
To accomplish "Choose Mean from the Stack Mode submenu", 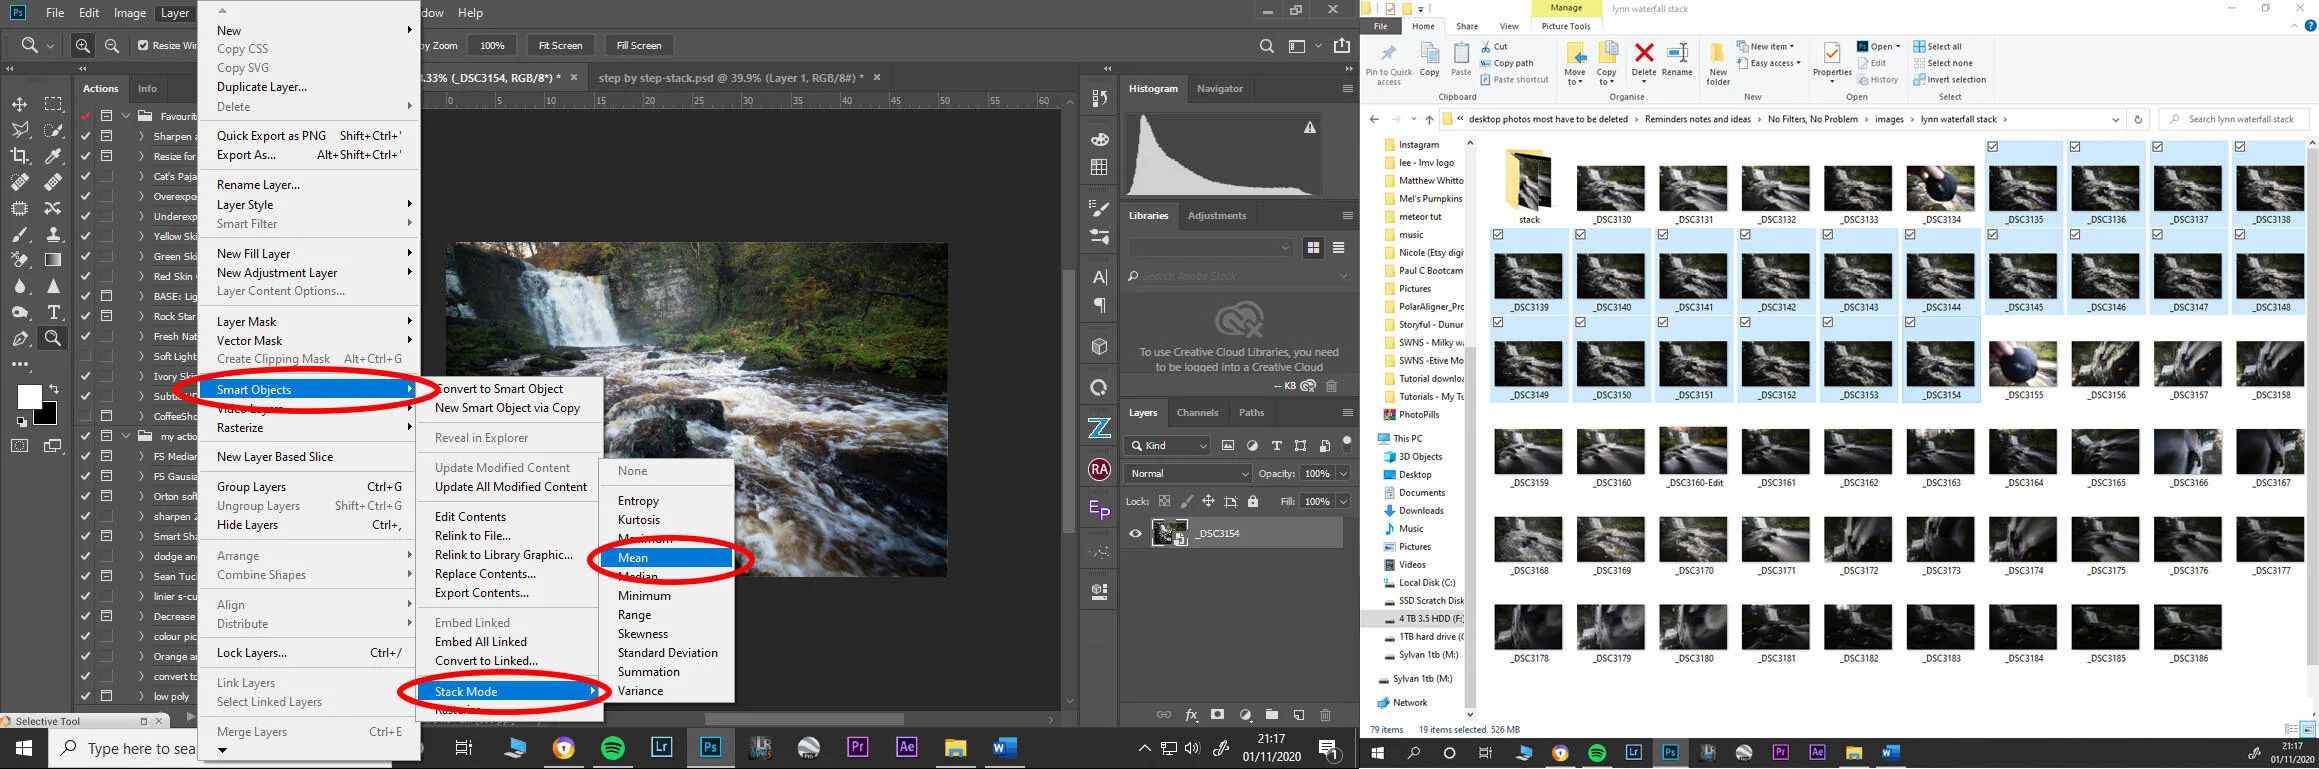I will pos(667,558).
